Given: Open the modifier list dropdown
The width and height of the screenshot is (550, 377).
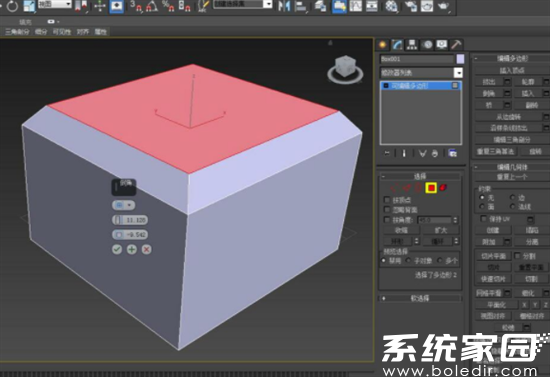Looking at the screenshot, I should 458,73.
